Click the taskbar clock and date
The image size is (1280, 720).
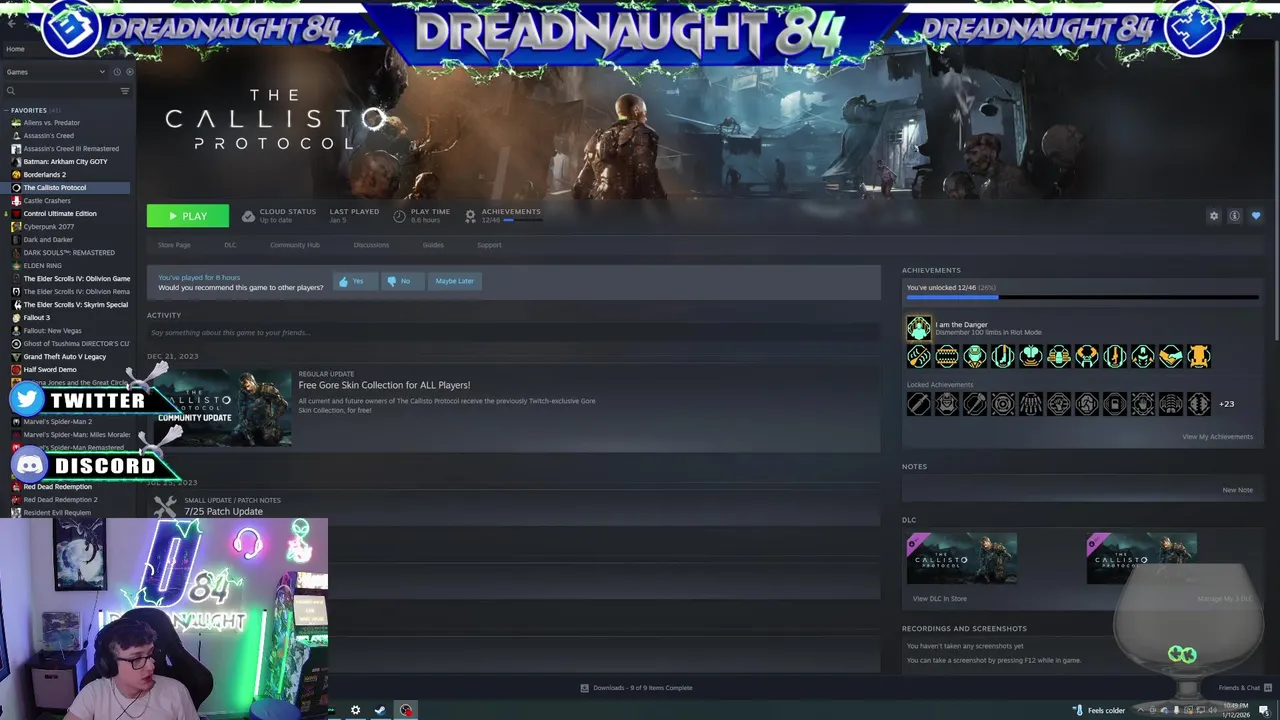tap(1235, 710)
